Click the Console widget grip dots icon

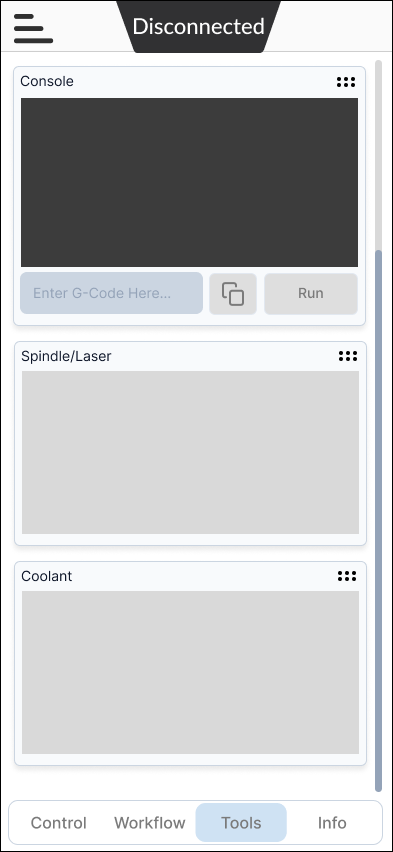(346, 82)
